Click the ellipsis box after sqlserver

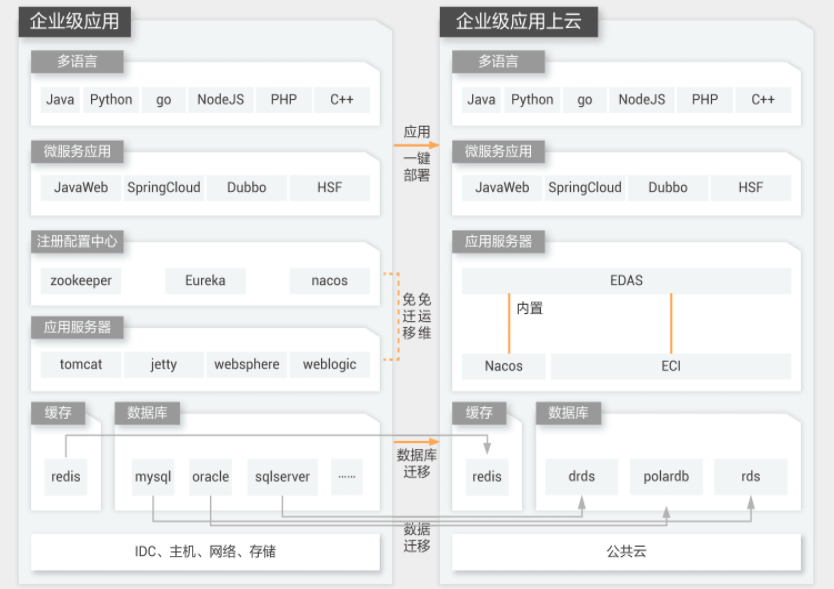click(x=347, y=477)
